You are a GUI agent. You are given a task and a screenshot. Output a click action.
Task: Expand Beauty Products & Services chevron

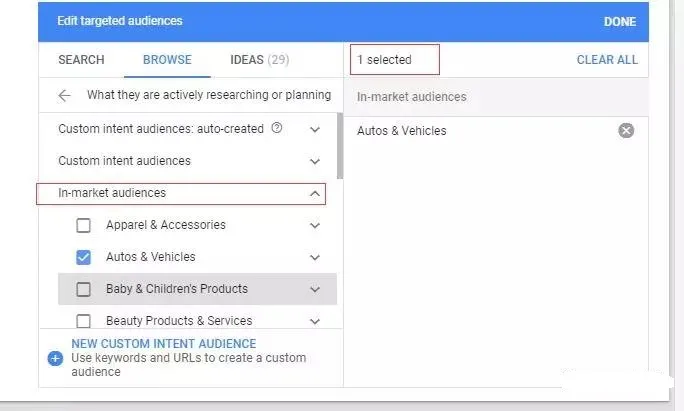pyautogui.click(x=315, y=322)
